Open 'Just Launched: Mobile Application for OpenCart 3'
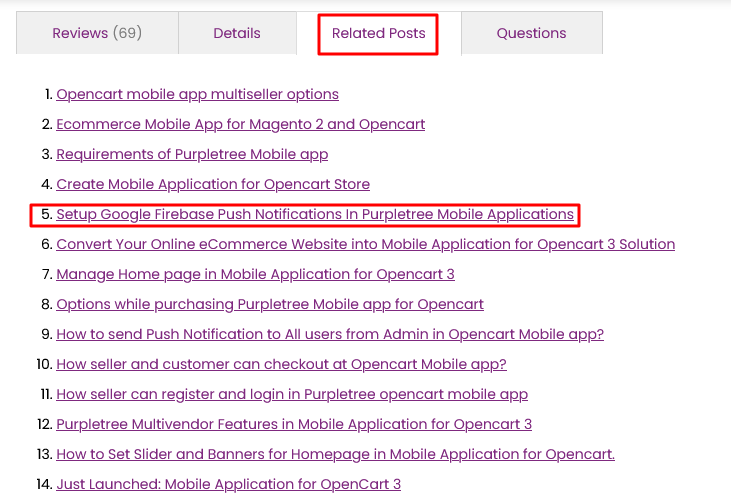Screen dimensions: 731x501 tap(228, 484)
